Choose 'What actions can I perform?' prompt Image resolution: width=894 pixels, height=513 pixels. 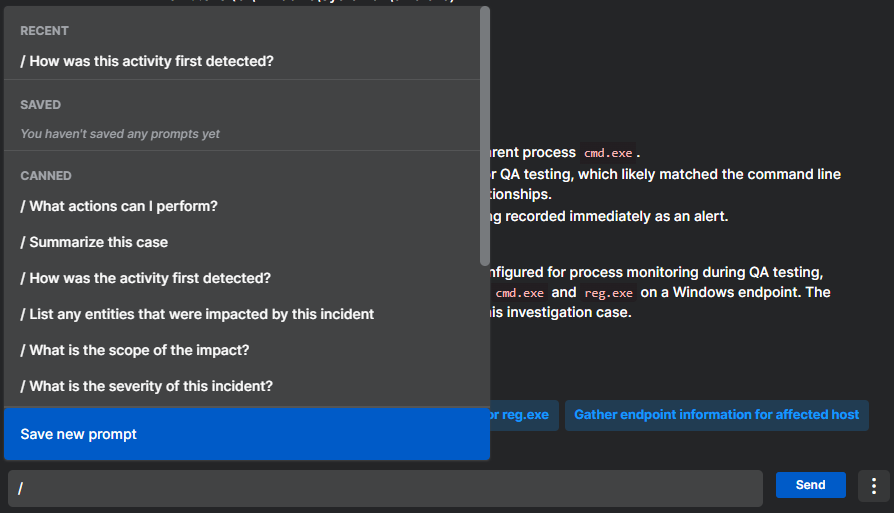point(119,206)
